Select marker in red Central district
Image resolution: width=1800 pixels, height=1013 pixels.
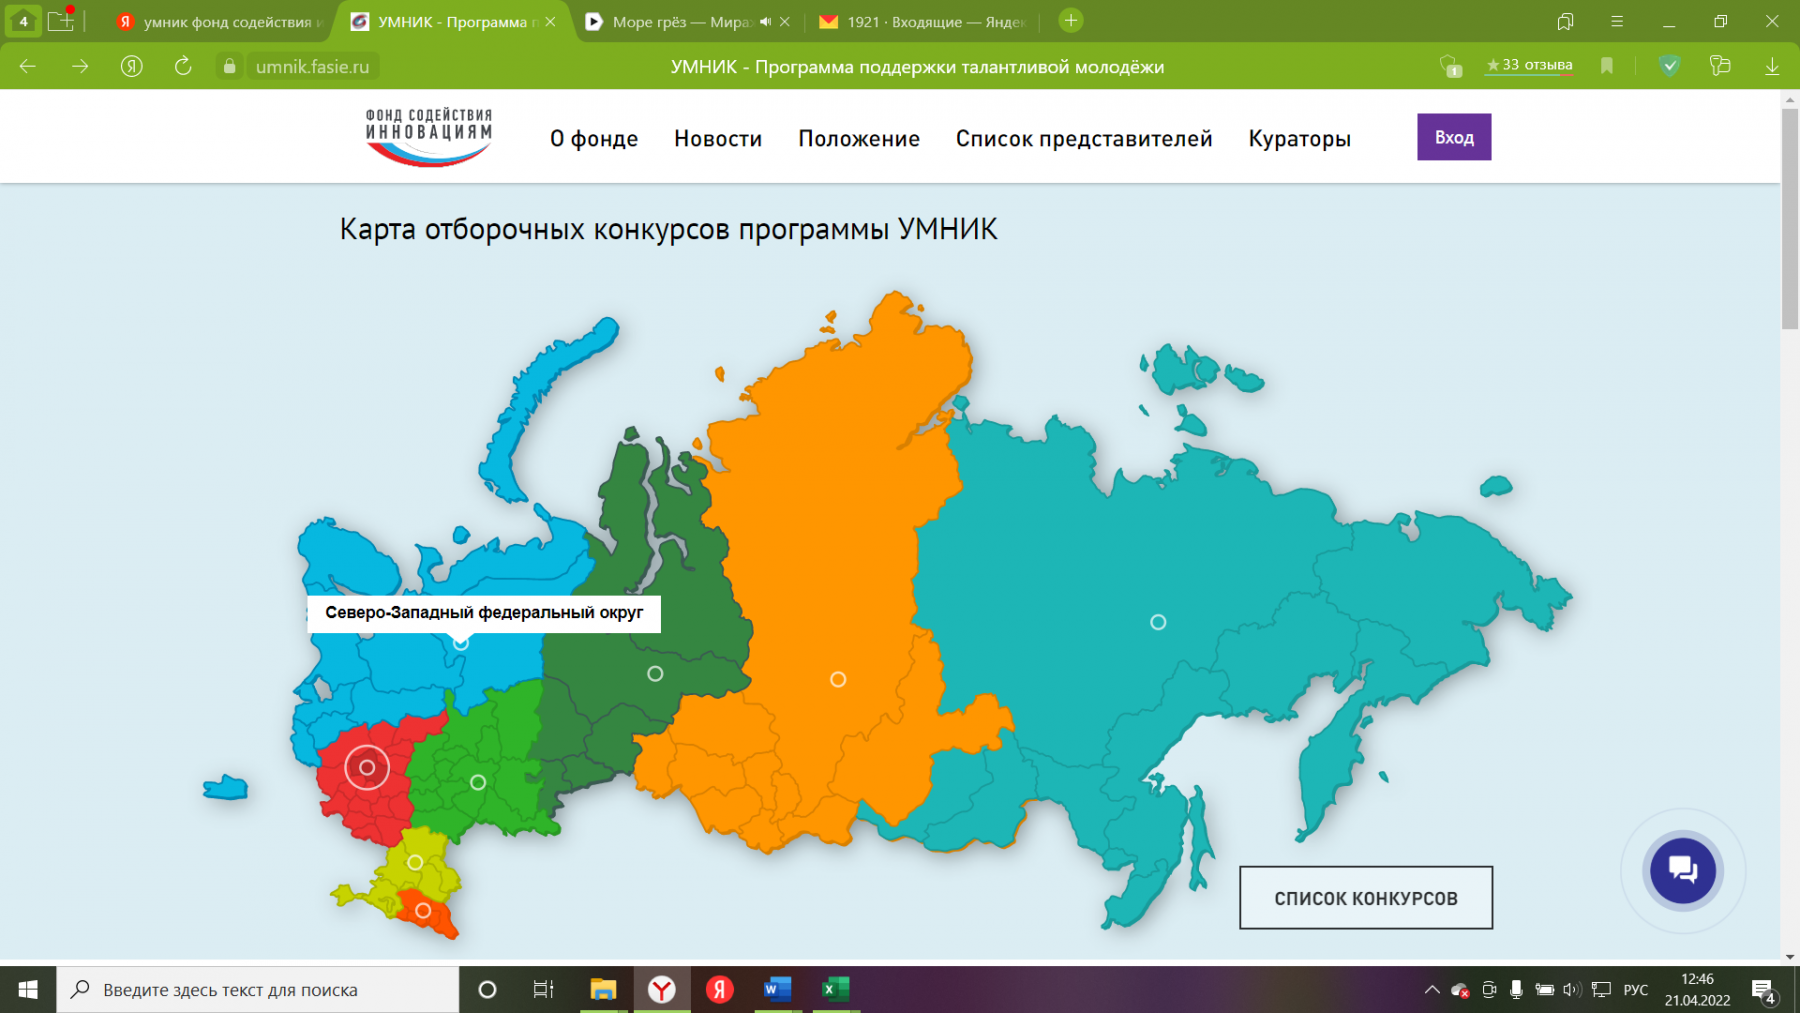pyautogui.click(x=367, y=768)
